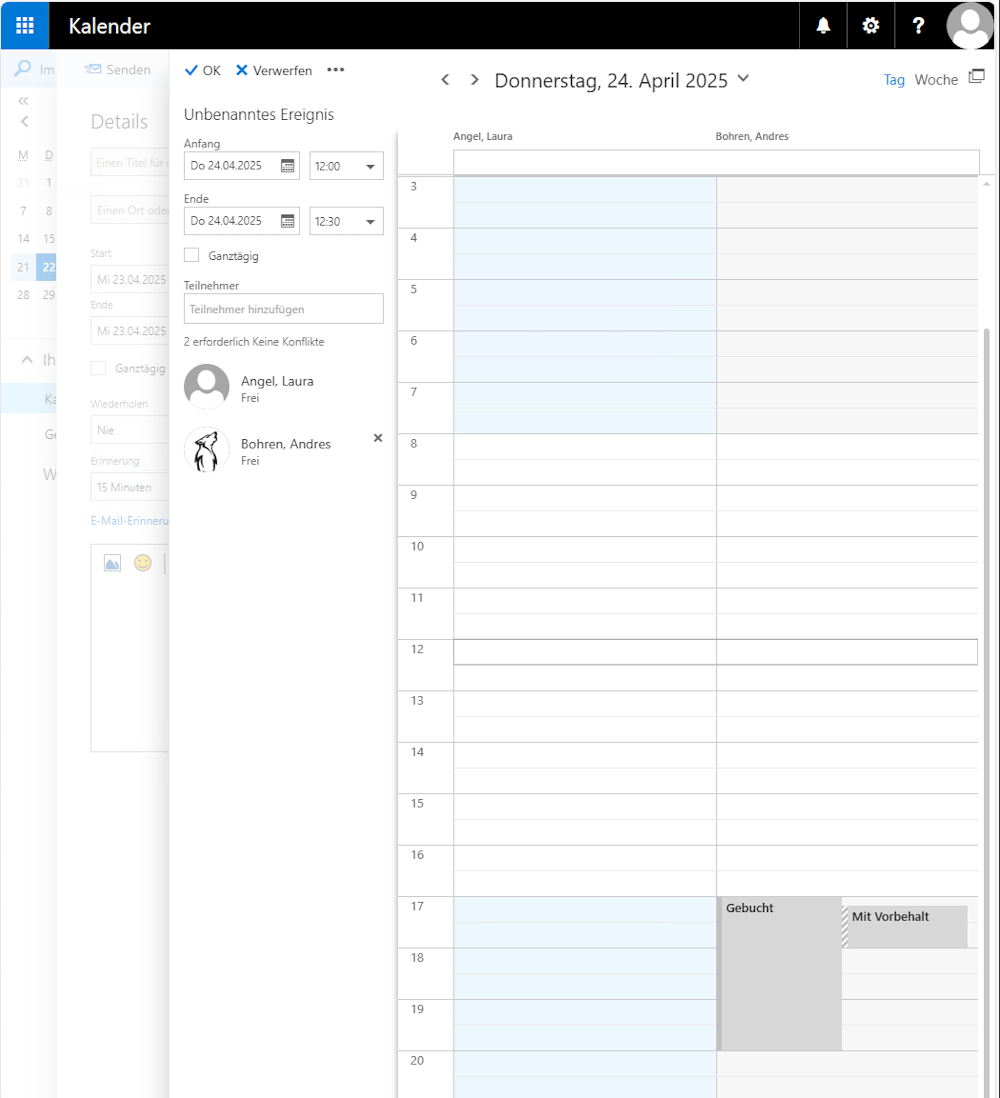
Task: Open more options ellipsis menu
Action: click(335, 69)
